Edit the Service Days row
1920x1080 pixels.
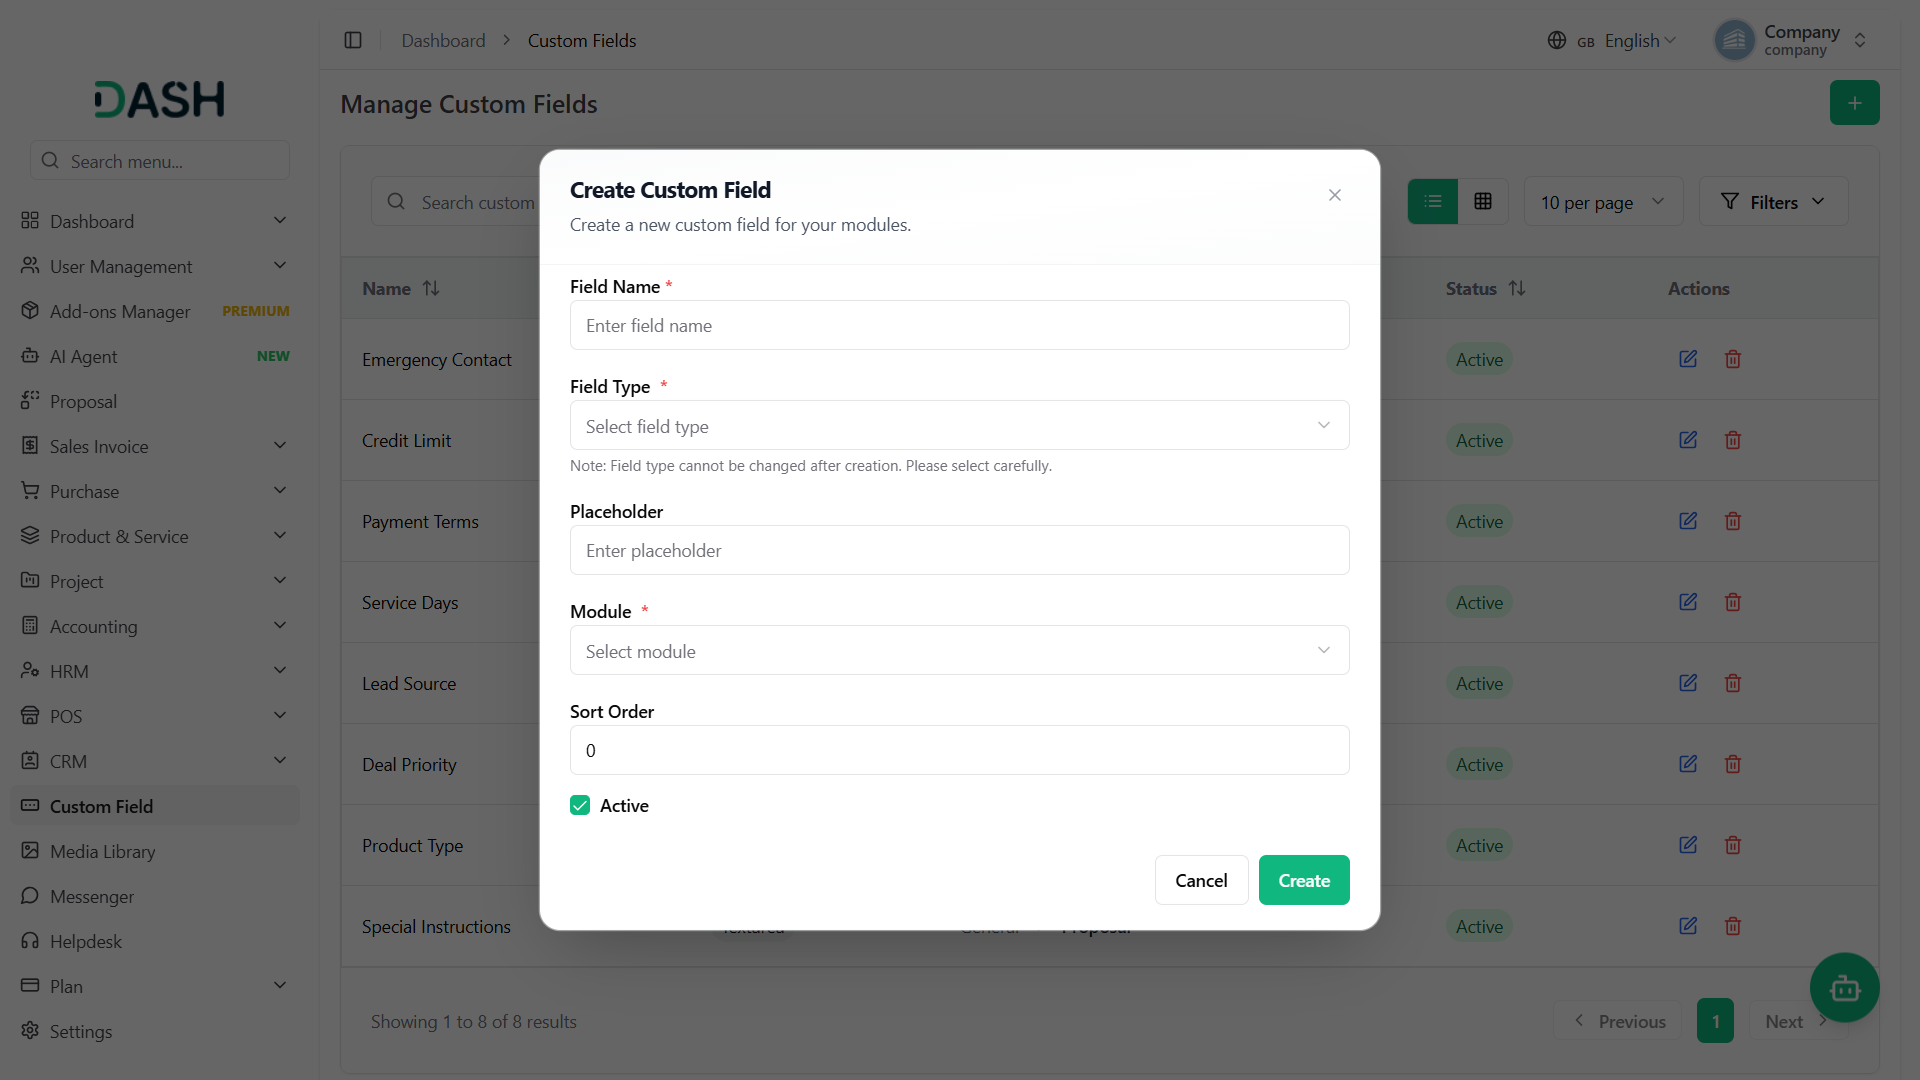click(x=1688, y=602)
